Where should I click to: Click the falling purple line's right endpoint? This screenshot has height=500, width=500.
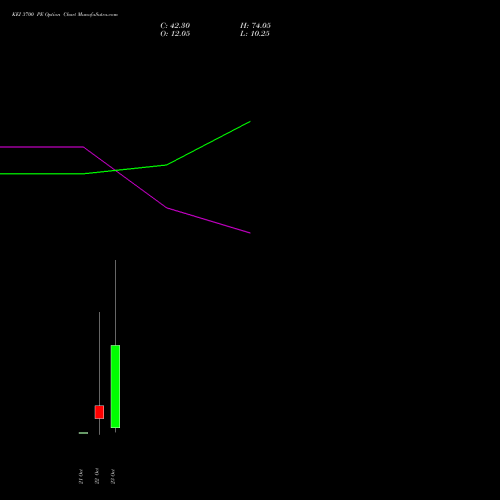click(250, 233)
